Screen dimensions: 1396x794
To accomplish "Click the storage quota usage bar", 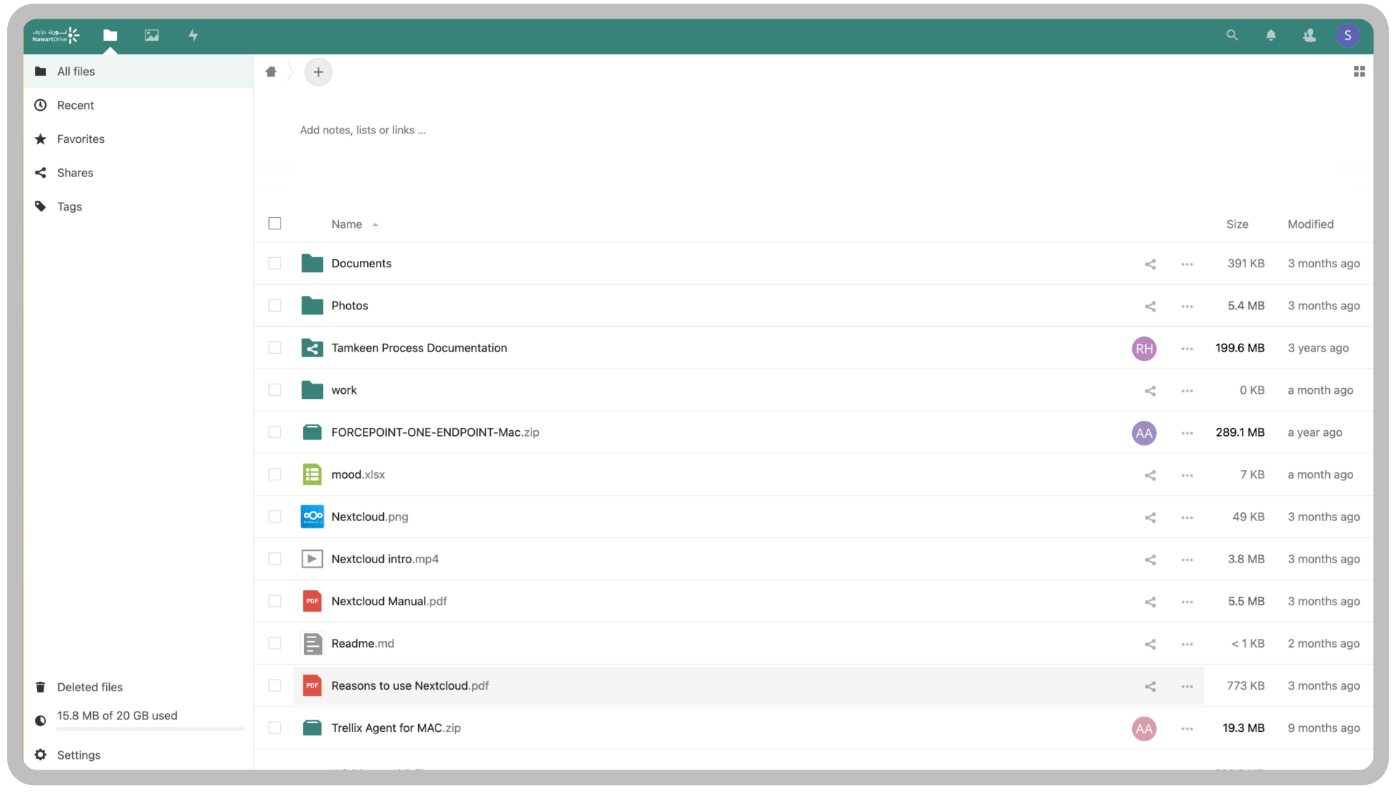I will point(150,729).
